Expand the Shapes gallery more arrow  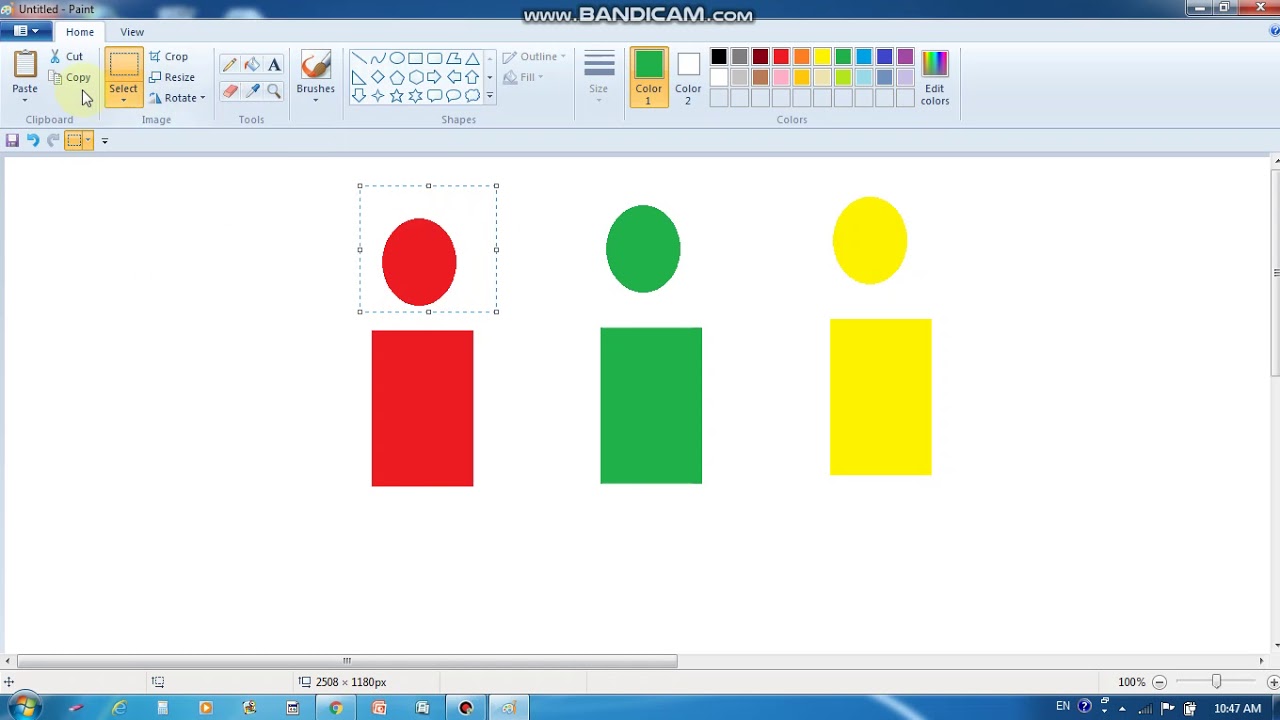coord(489,96)
